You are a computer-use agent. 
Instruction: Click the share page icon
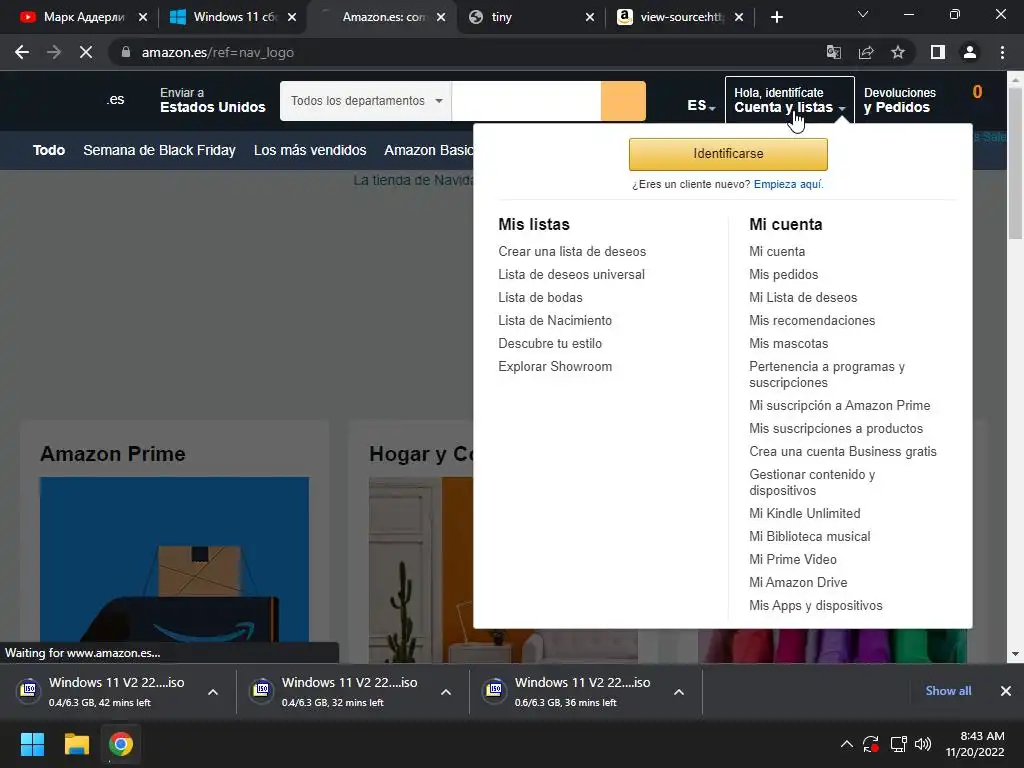pos(866,52)
